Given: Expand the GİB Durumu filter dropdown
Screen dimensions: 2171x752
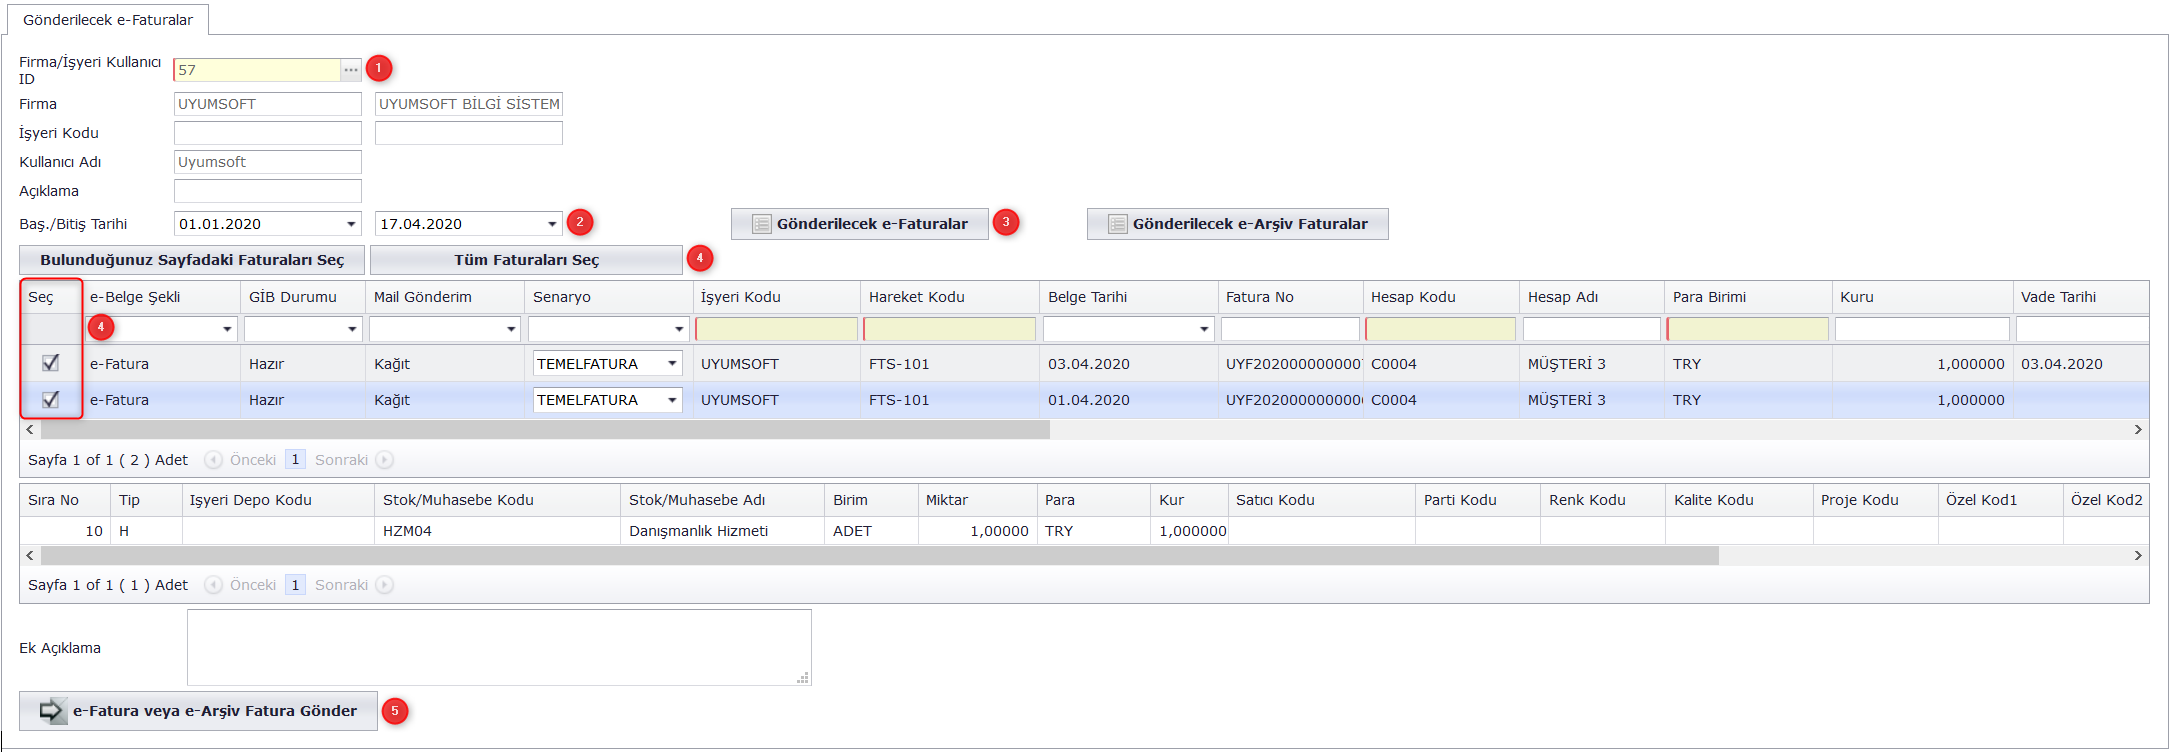Looking at the screenshot, I should point(352,329).
